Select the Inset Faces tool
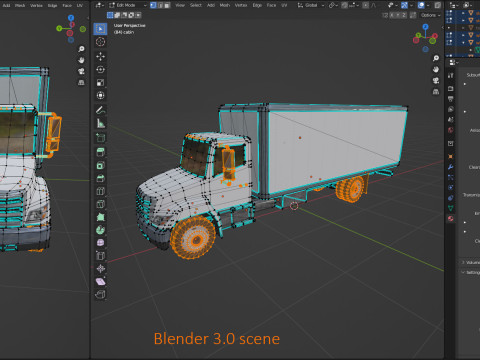The width and height of the screenshot is (480, 360). (100, 165)
